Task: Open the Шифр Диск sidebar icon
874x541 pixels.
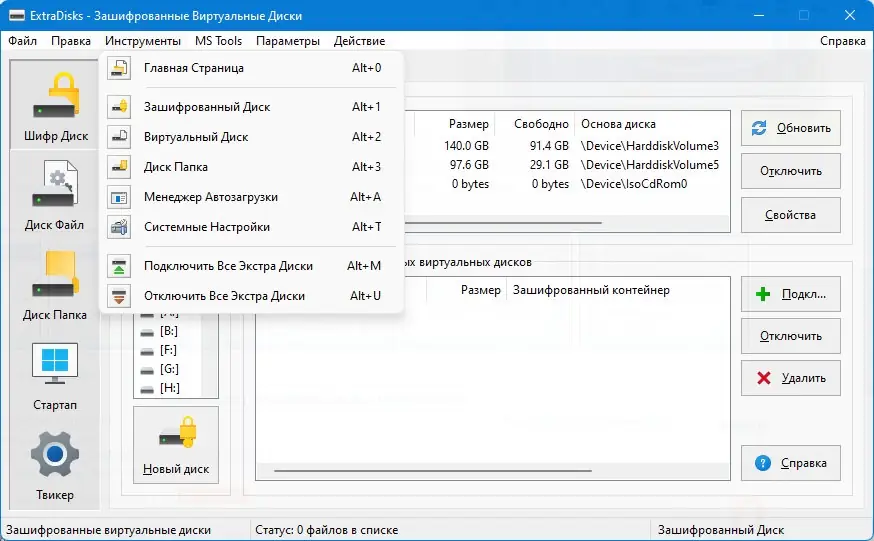Action: [56, 95]
